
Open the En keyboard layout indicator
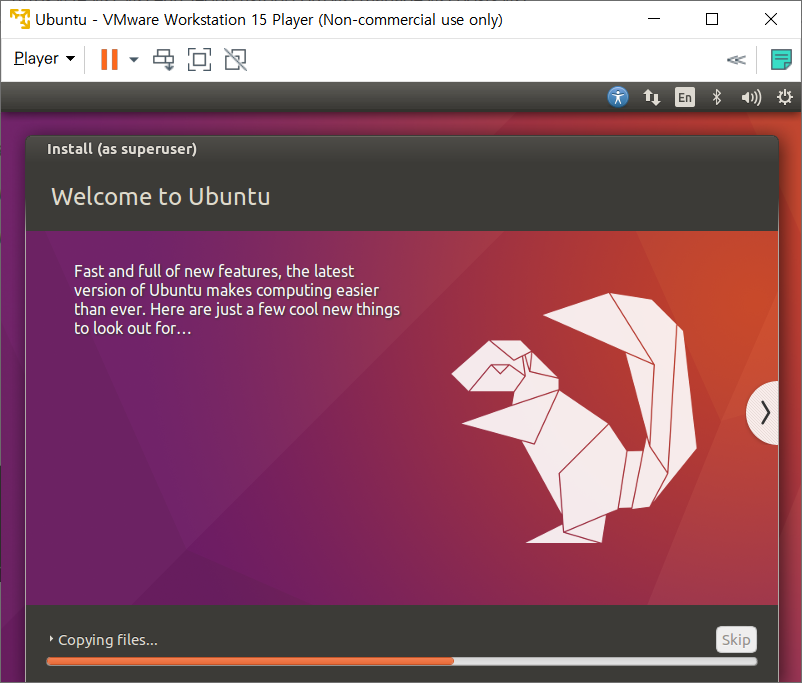(x=684, y=97)
